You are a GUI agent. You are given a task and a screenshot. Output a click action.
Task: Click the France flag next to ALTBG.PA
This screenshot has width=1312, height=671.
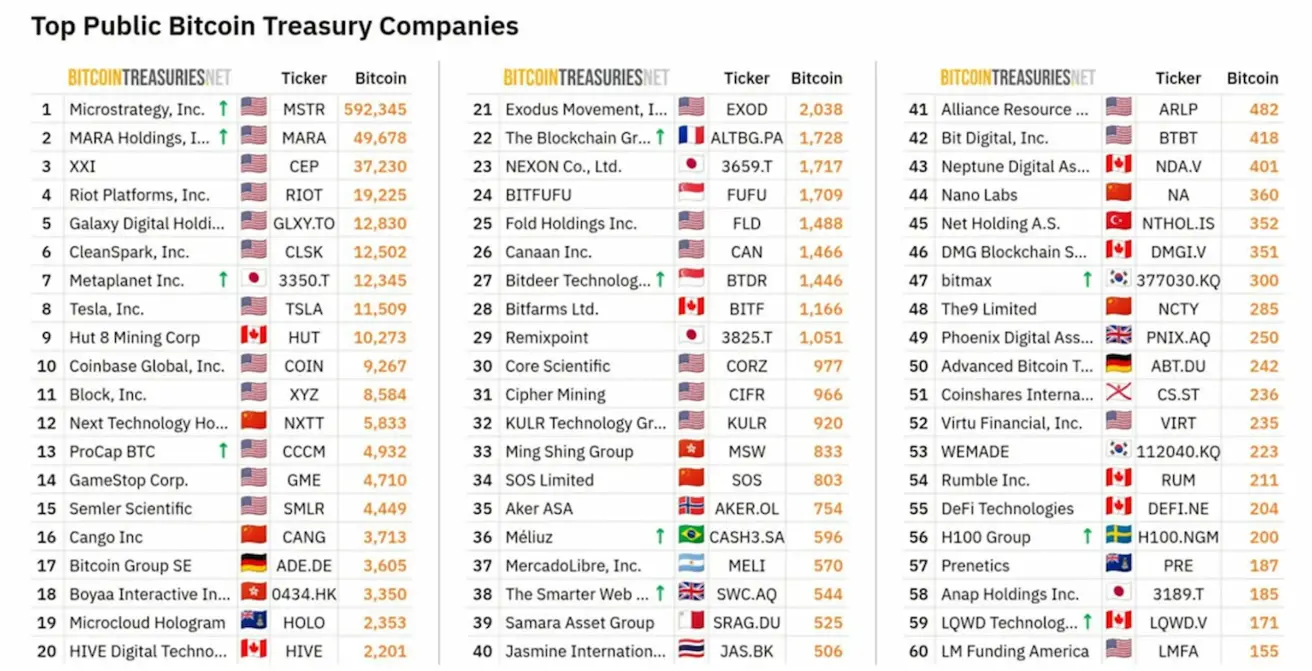point(691,137)
